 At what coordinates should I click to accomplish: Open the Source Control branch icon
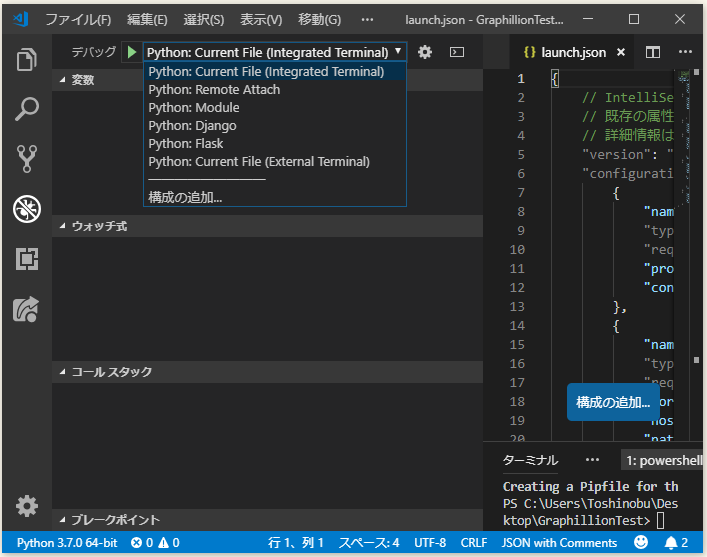click(27, 159)
